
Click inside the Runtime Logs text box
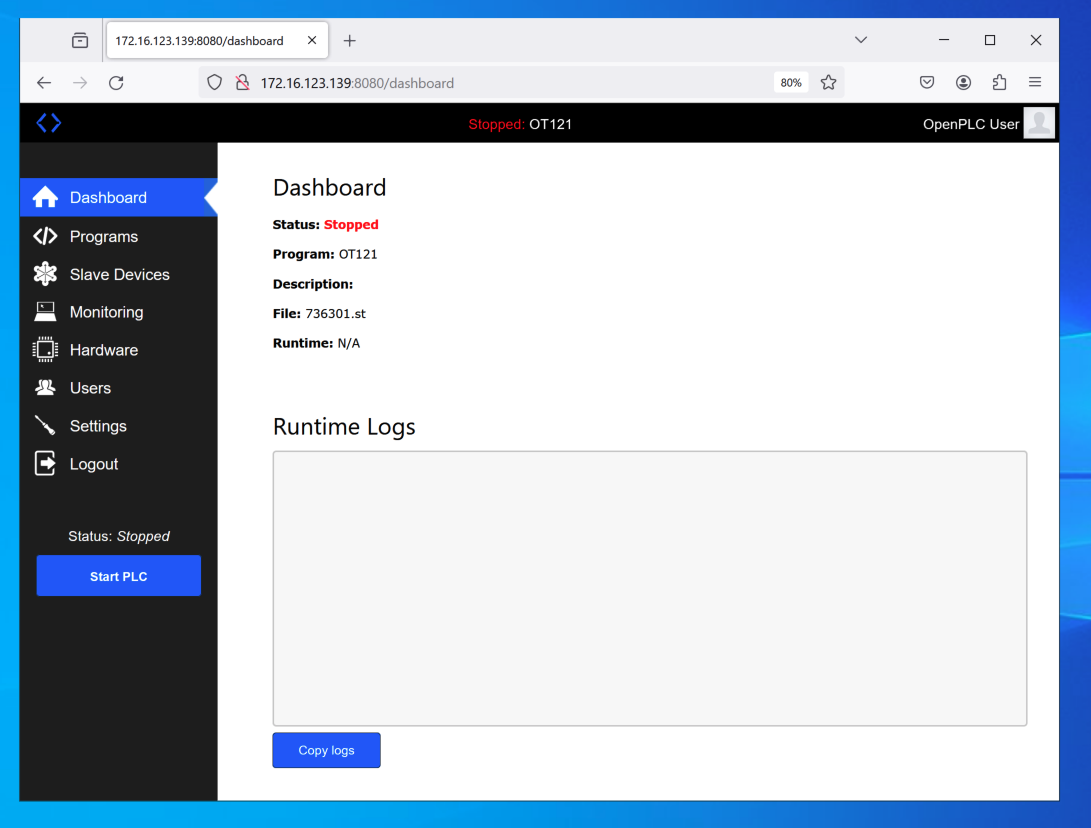650,589
